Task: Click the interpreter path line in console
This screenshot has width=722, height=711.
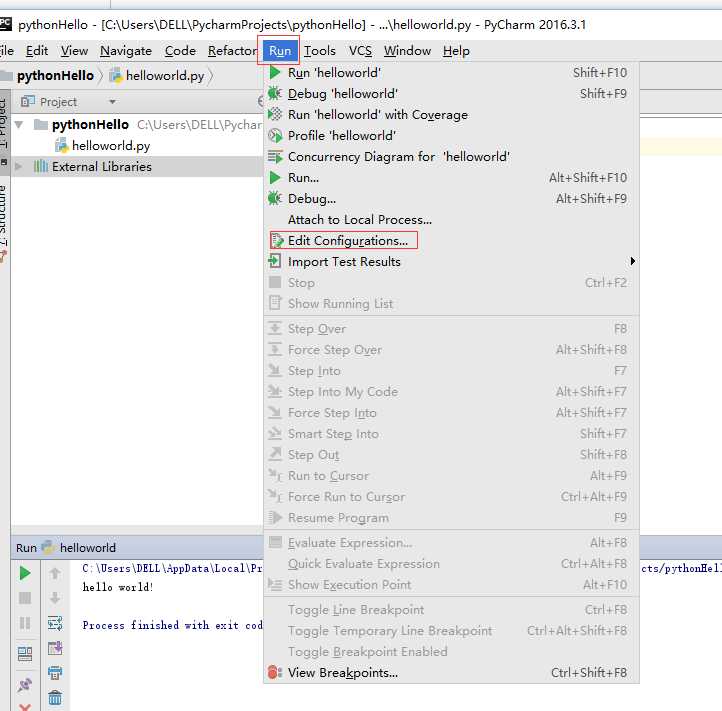Action: tap(172, 568)
